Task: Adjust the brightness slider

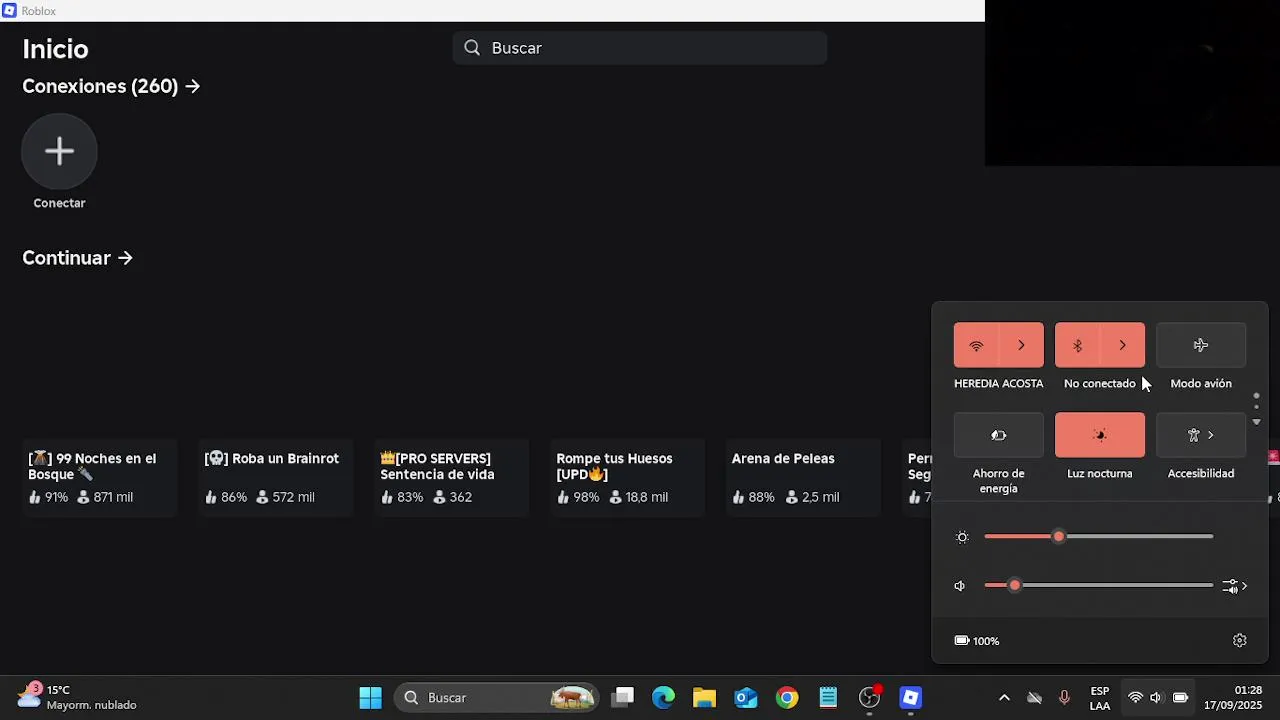Action: pyautogui.click(x=1099, y=537)
